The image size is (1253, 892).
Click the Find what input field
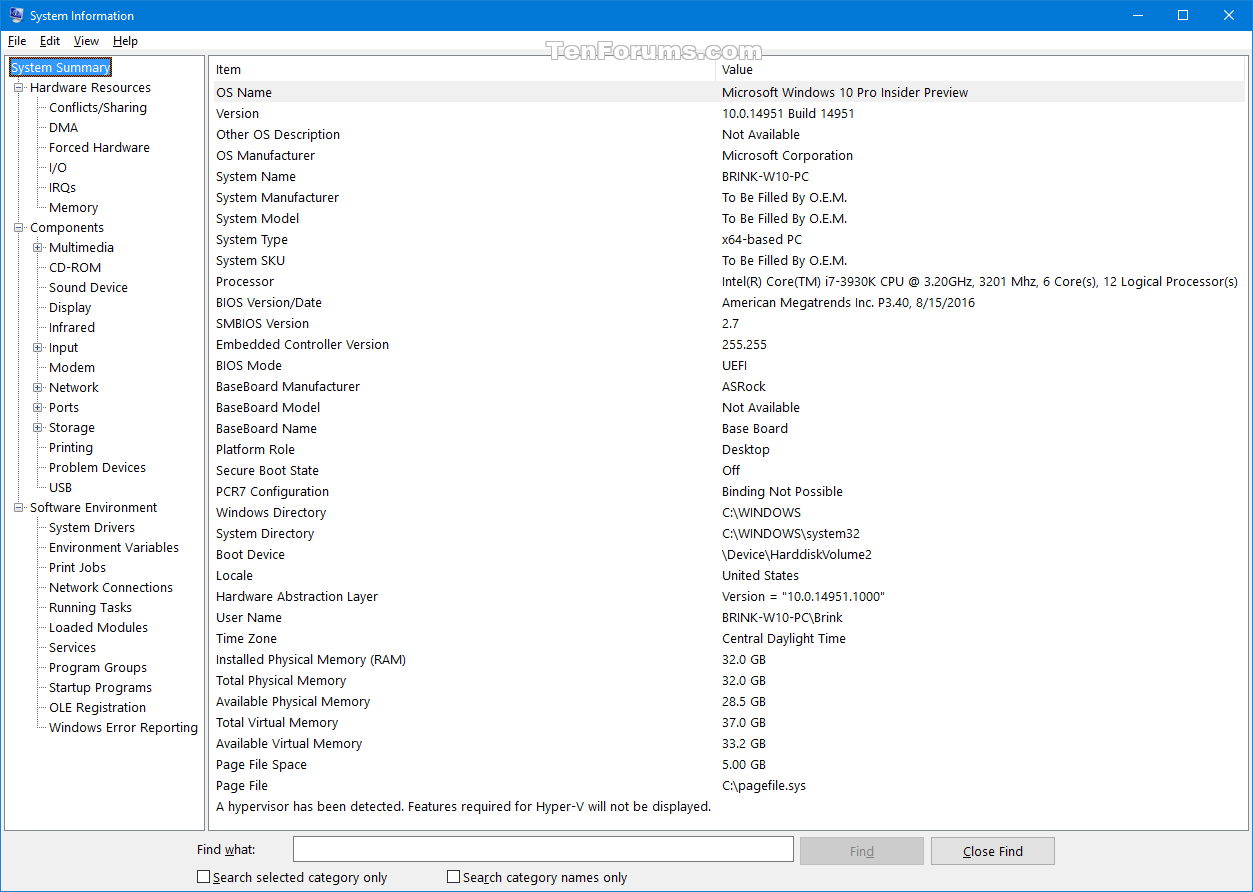click(543, 849)
